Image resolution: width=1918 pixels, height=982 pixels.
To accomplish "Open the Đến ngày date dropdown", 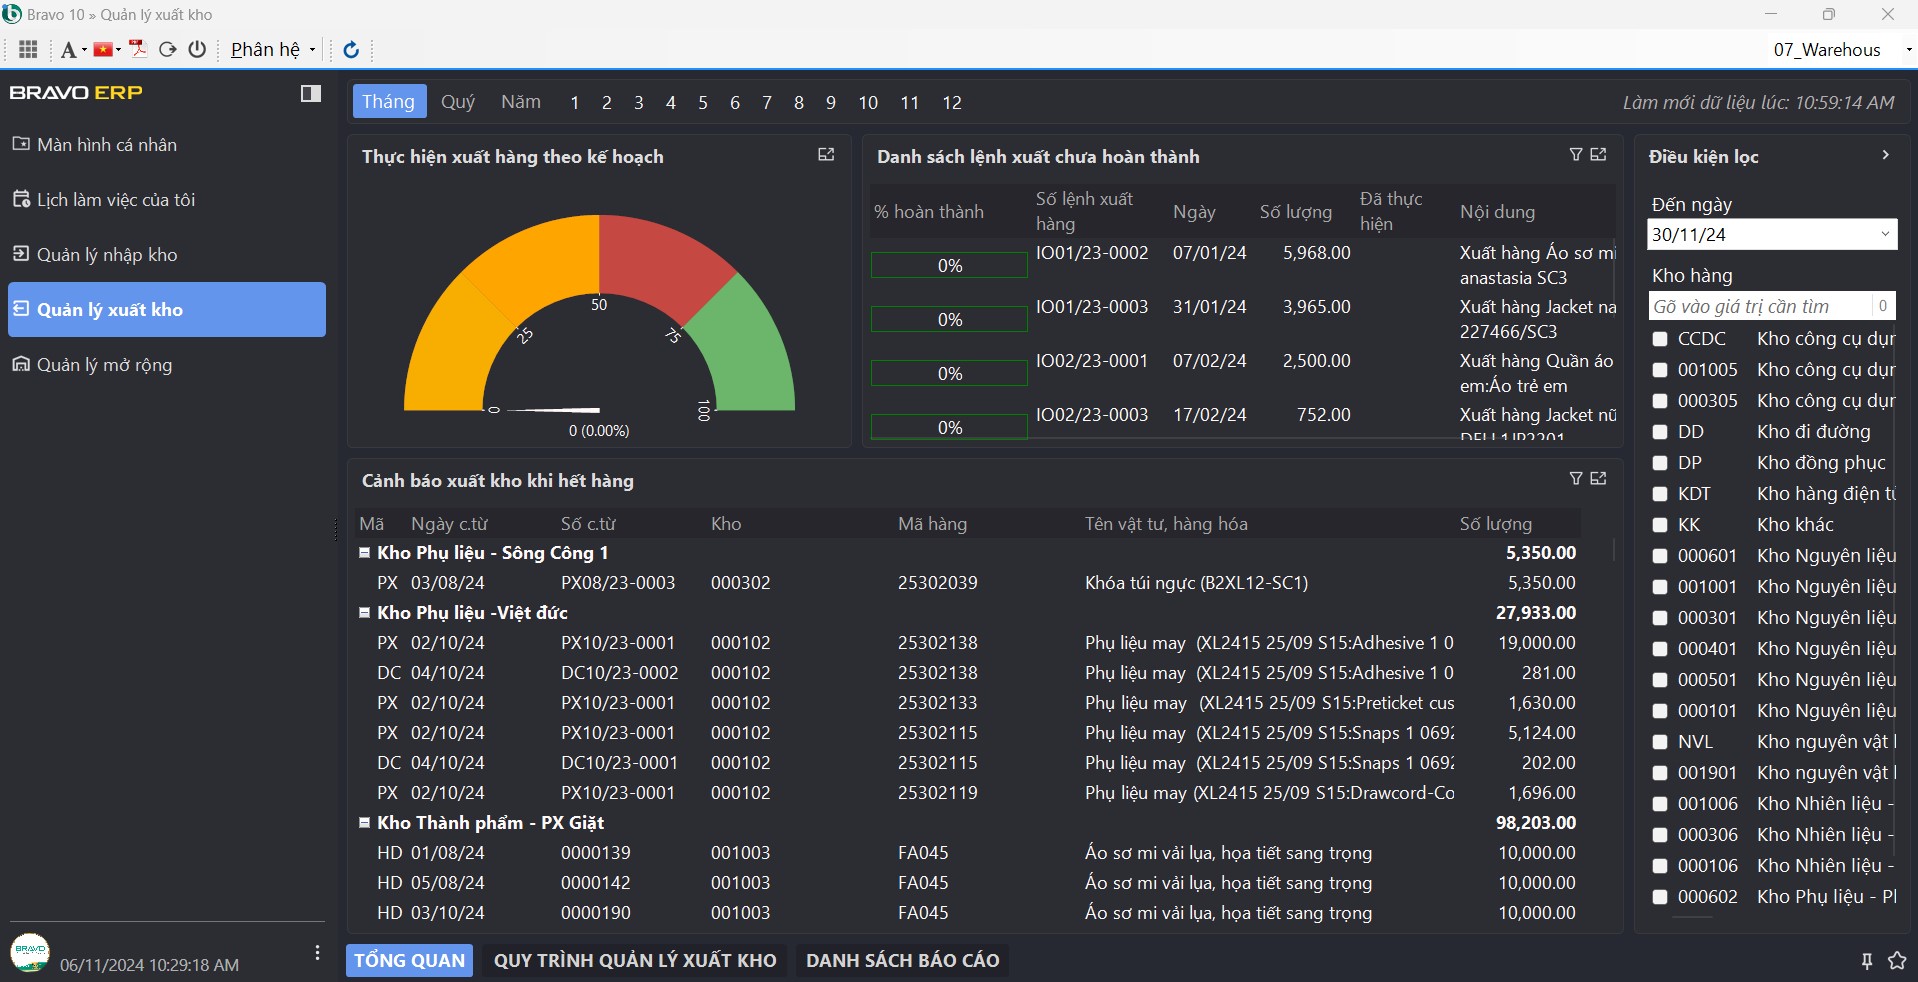I will click(x=1884, y=235).
